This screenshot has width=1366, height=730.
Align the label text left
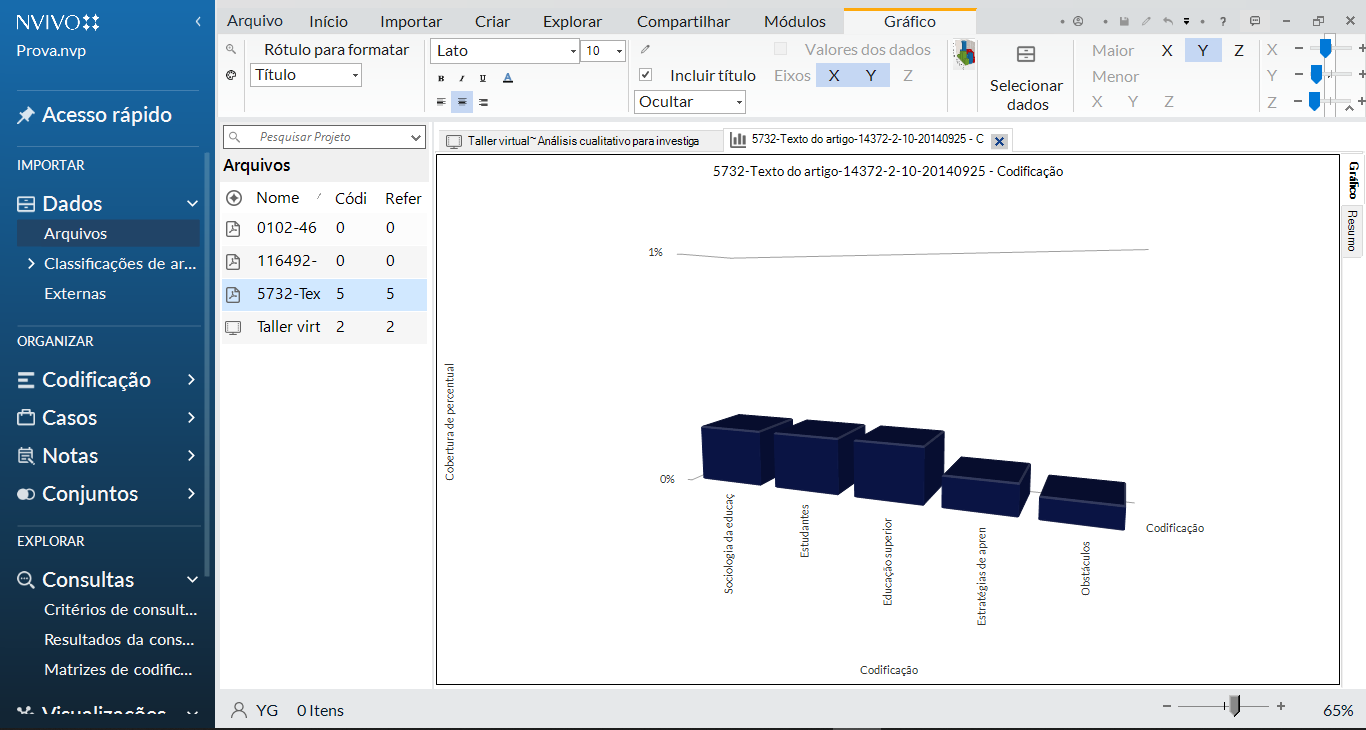[441, 102]
